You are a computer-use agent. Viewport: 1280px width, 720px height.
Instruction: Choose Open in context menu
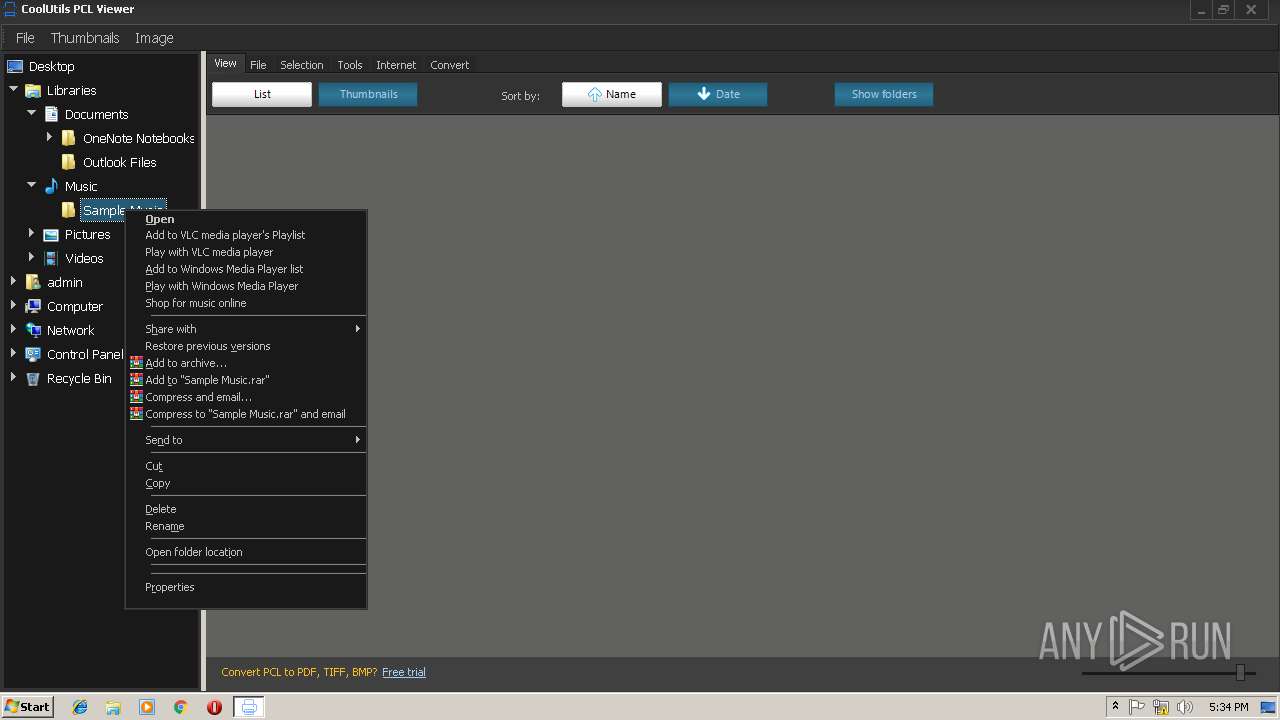[246, 219]
